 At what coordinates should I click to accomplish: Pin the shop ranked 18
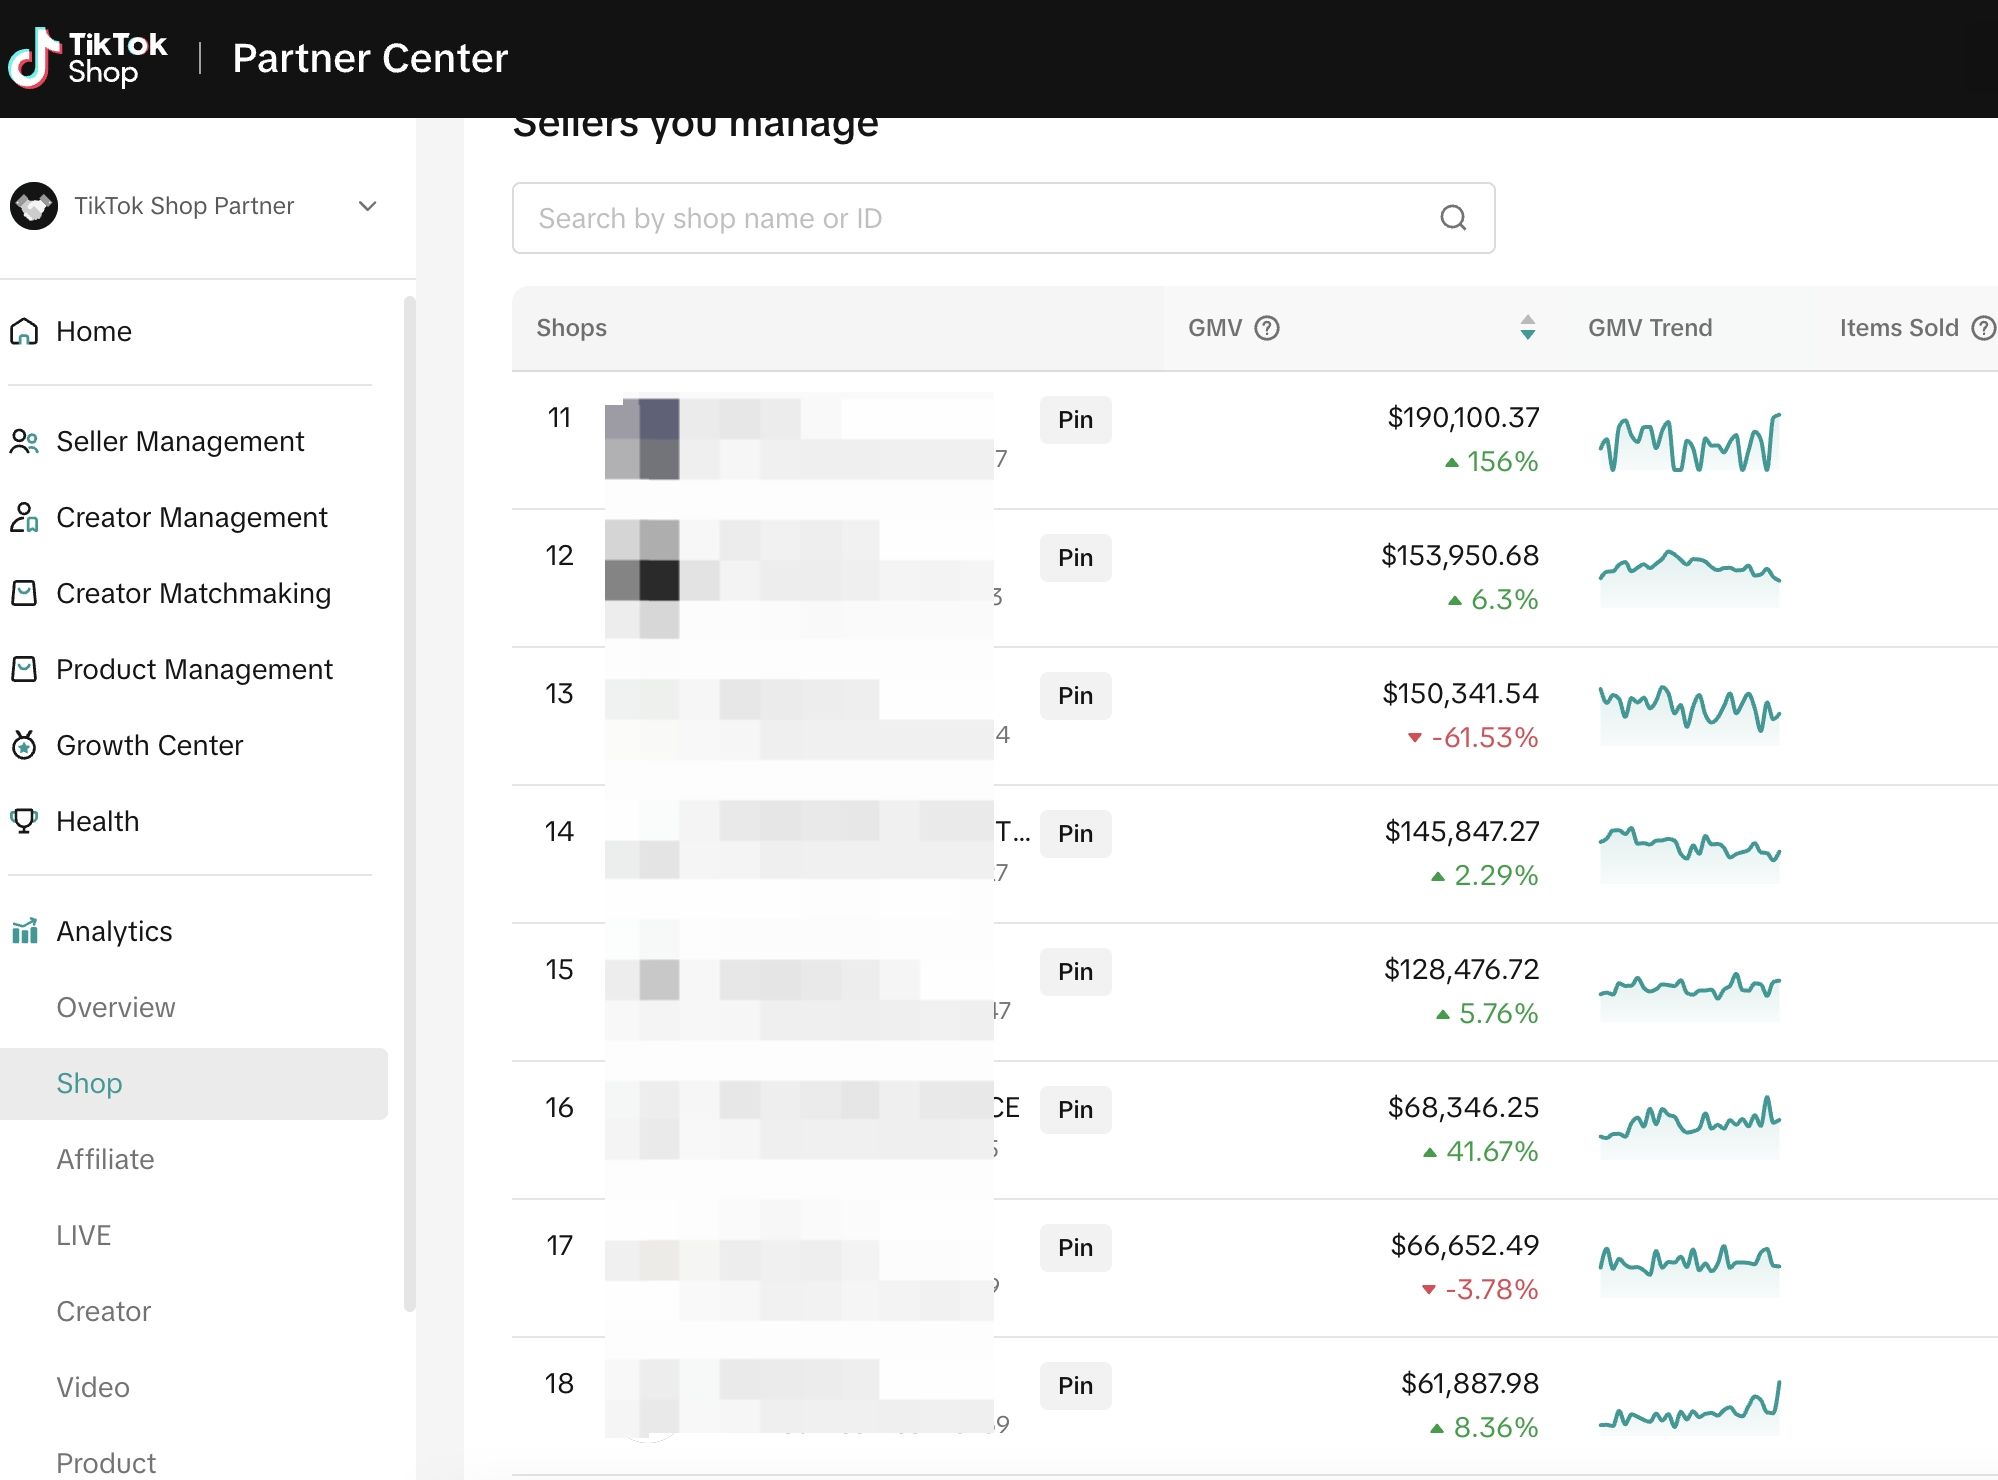click(x=1075, y=1386)
